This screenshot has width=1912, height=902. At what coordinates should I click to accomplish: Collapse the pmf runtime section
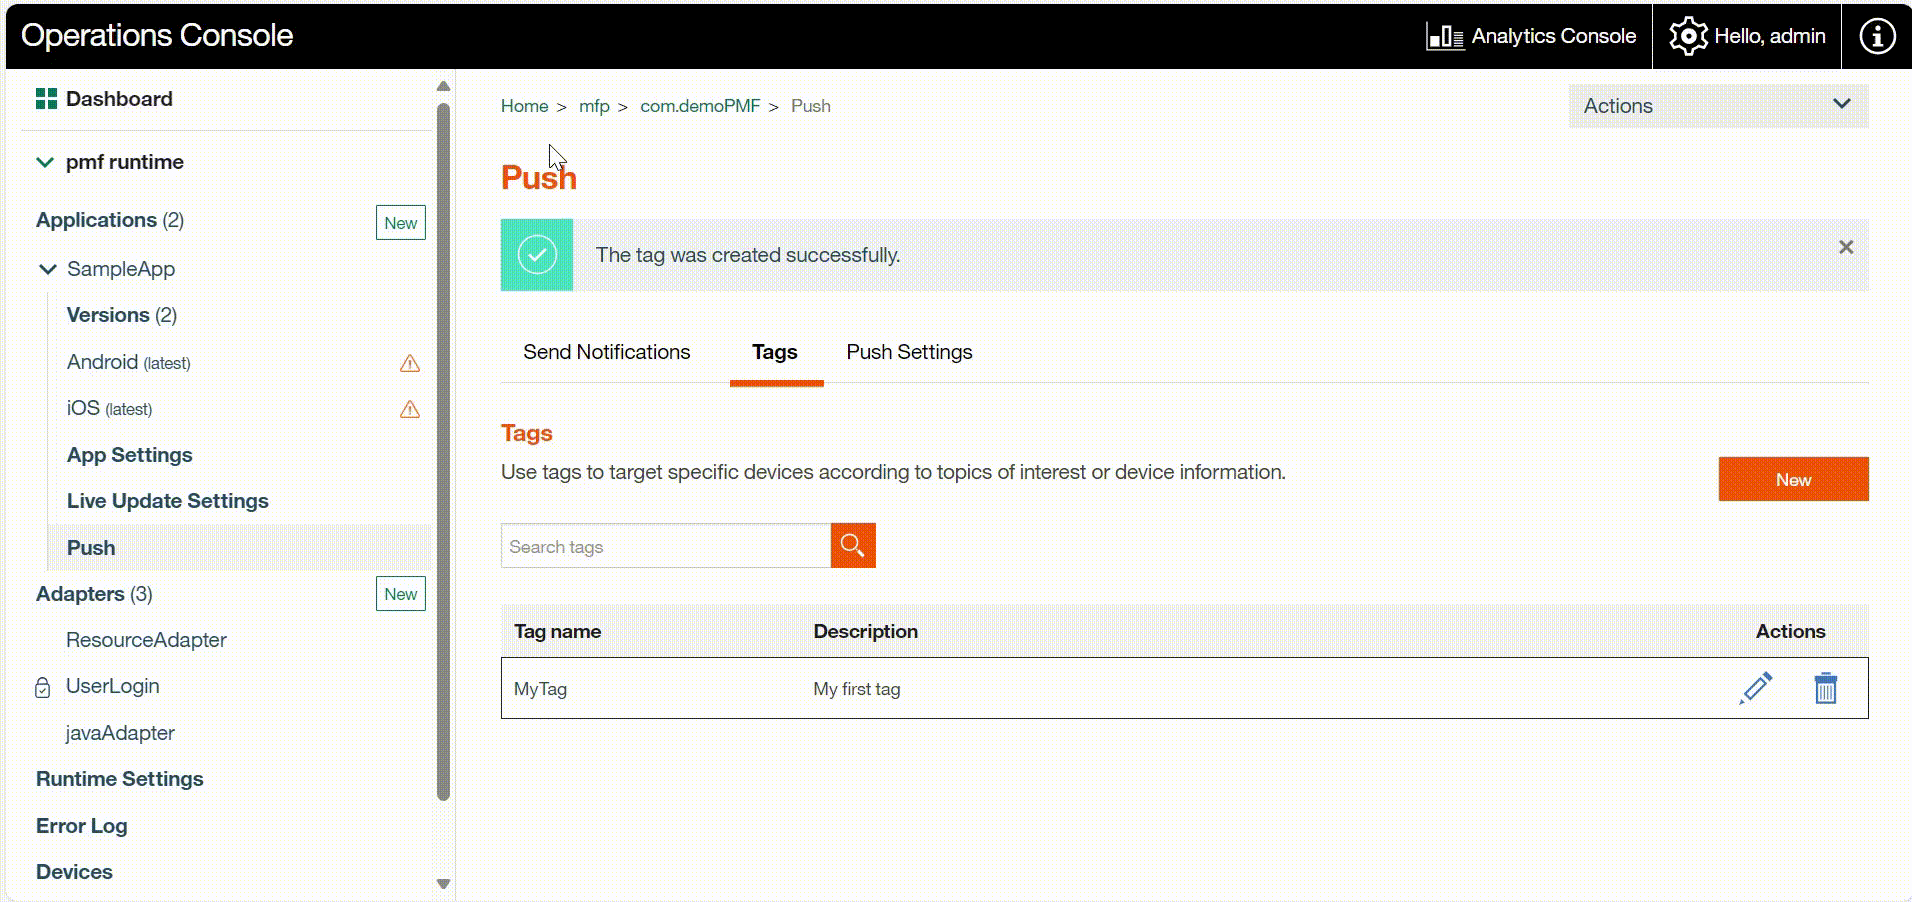45,162
